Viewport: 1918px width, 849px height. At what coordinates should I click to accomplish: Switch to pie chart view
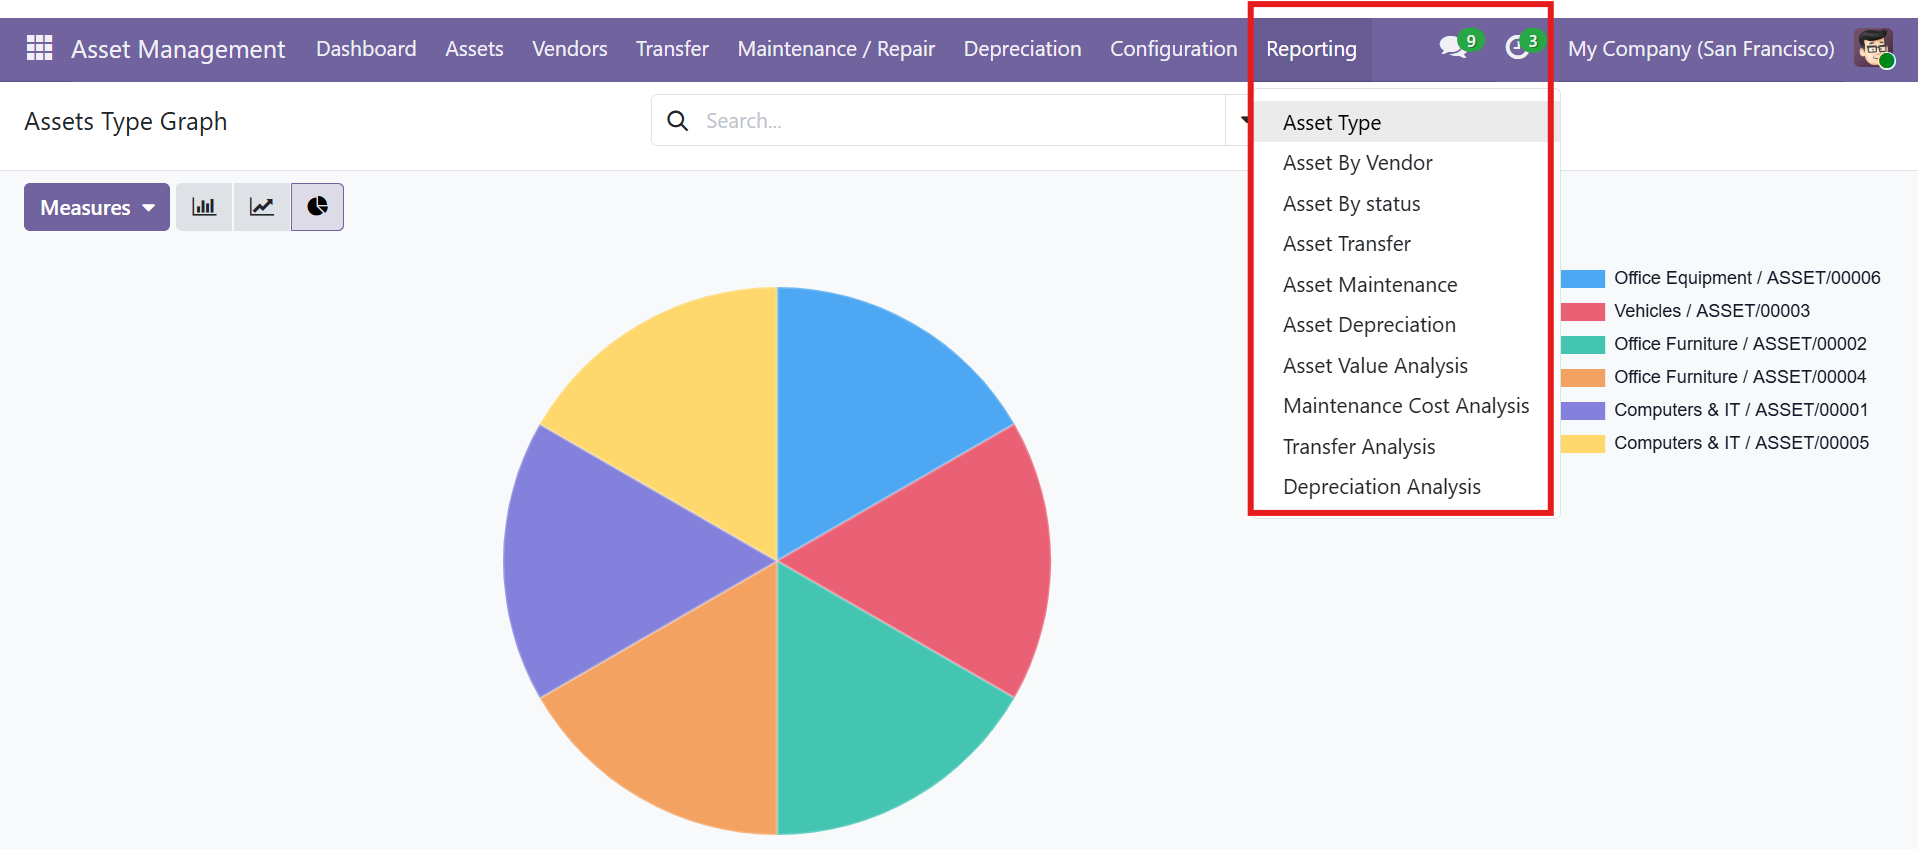[317, 207]
